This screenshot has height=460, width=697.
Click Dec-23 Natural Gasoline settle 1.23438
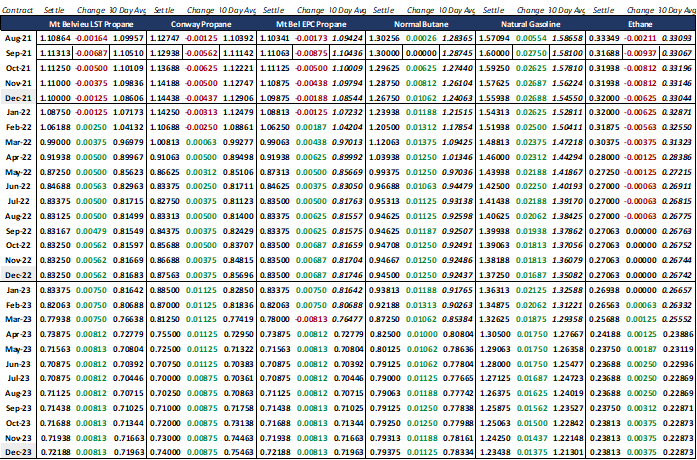coord(495,452)
